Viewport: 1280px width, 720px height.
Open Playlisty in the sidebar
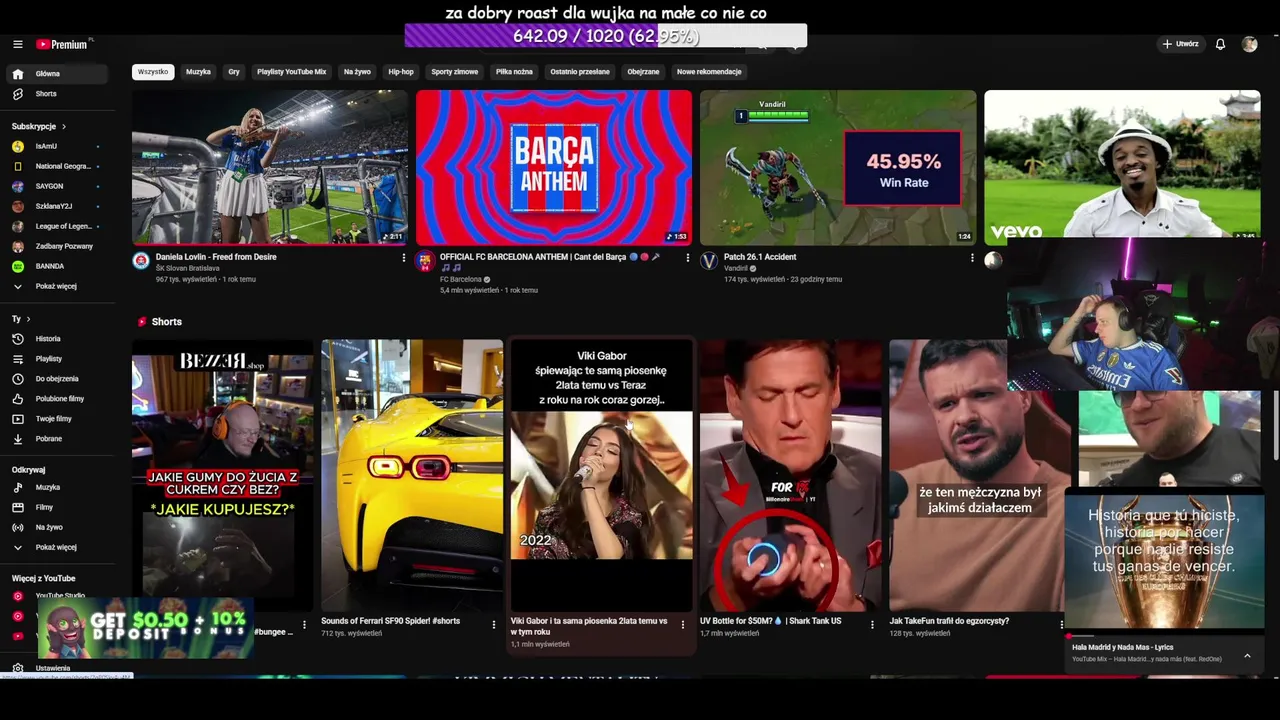[x=57, y=359]
